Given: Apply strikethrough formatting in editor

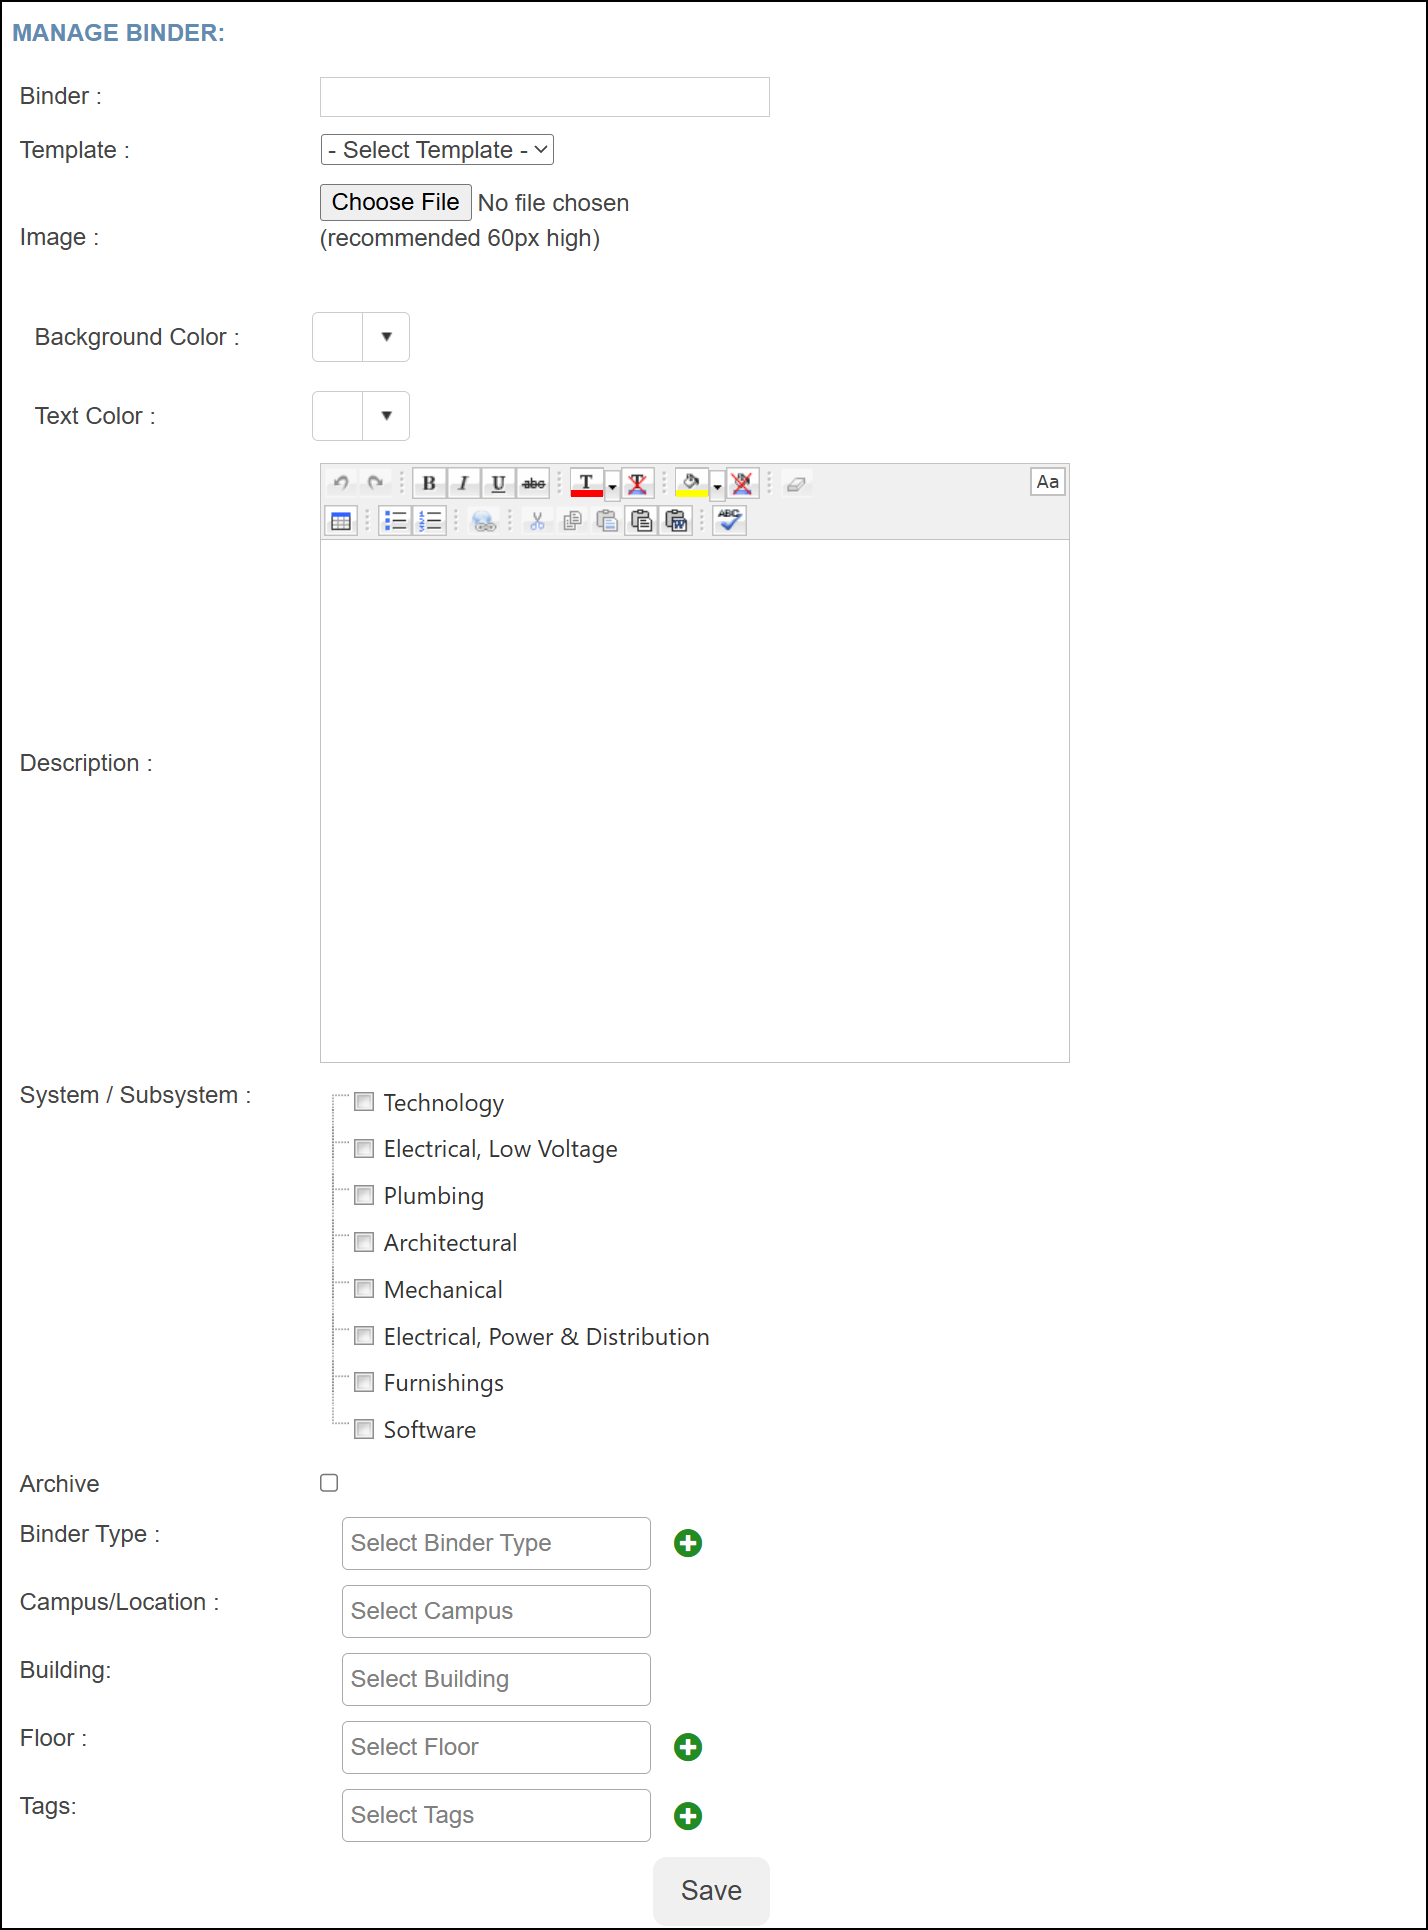Looking at the screenshot, I should [x=533, y=483].
